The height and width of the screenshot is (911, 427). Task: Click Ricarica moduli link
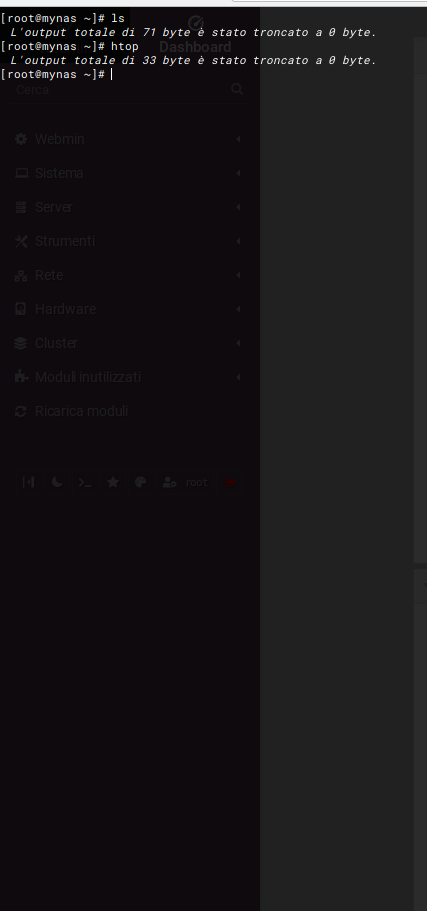pyautogui.click(x=81, y=411)
